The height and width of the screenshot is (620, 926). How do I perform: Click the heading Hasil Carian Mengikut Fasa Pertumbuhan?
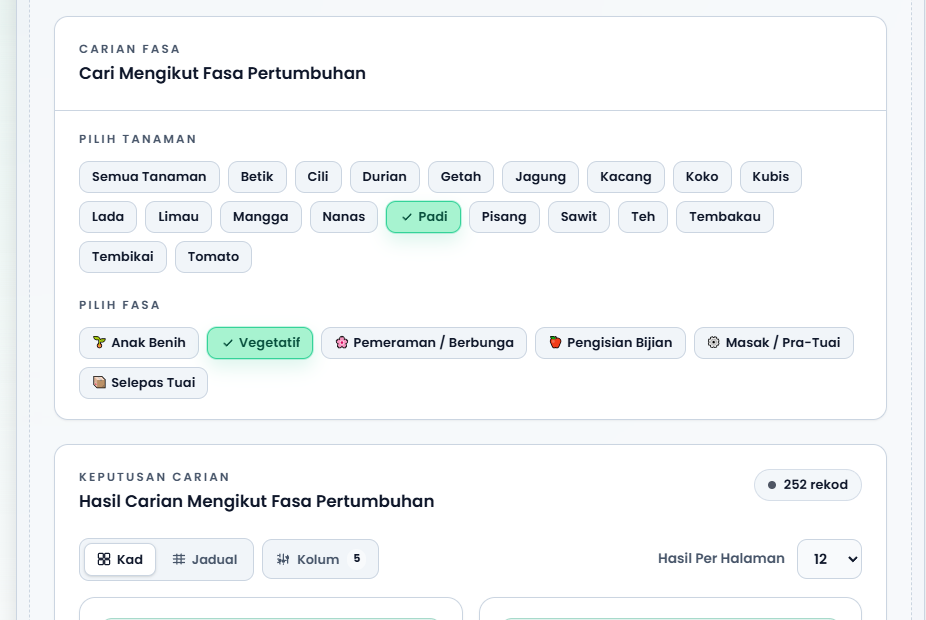tap(257, 501)
